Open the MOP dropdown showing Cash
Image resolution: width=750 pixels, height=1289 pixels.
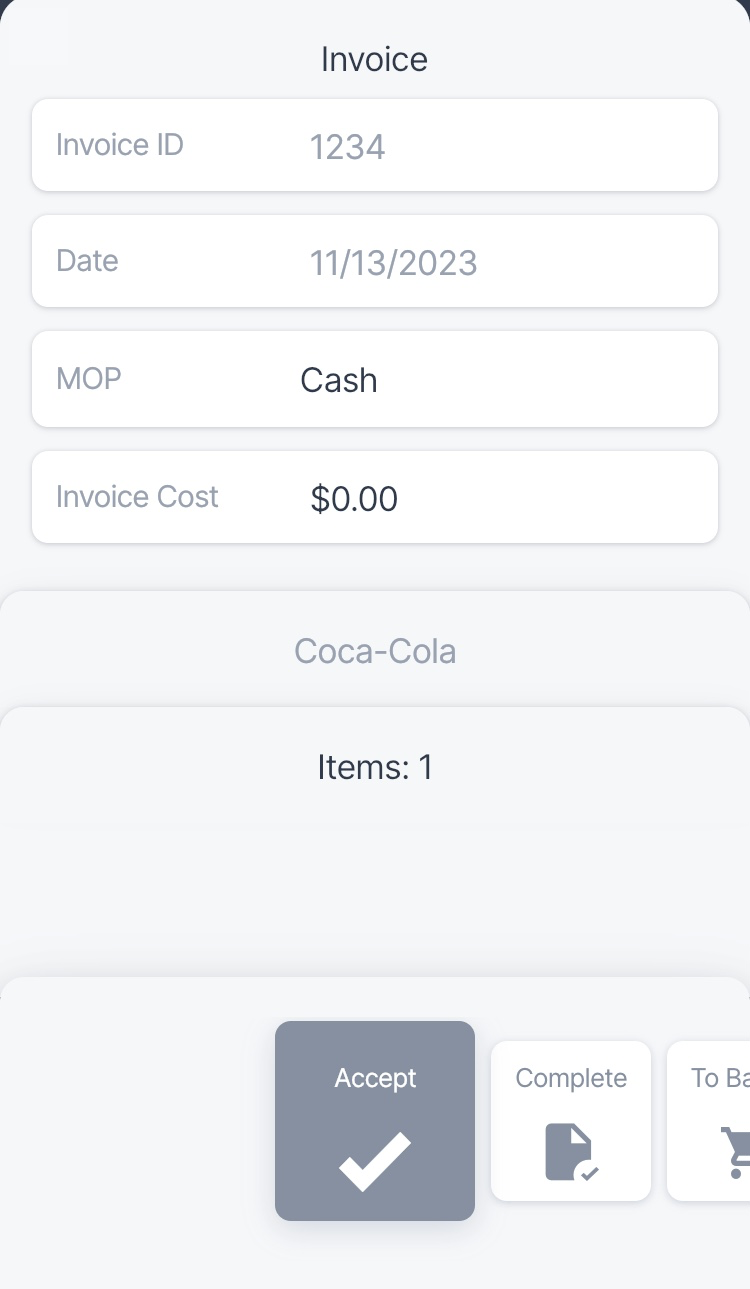point(339,380)
